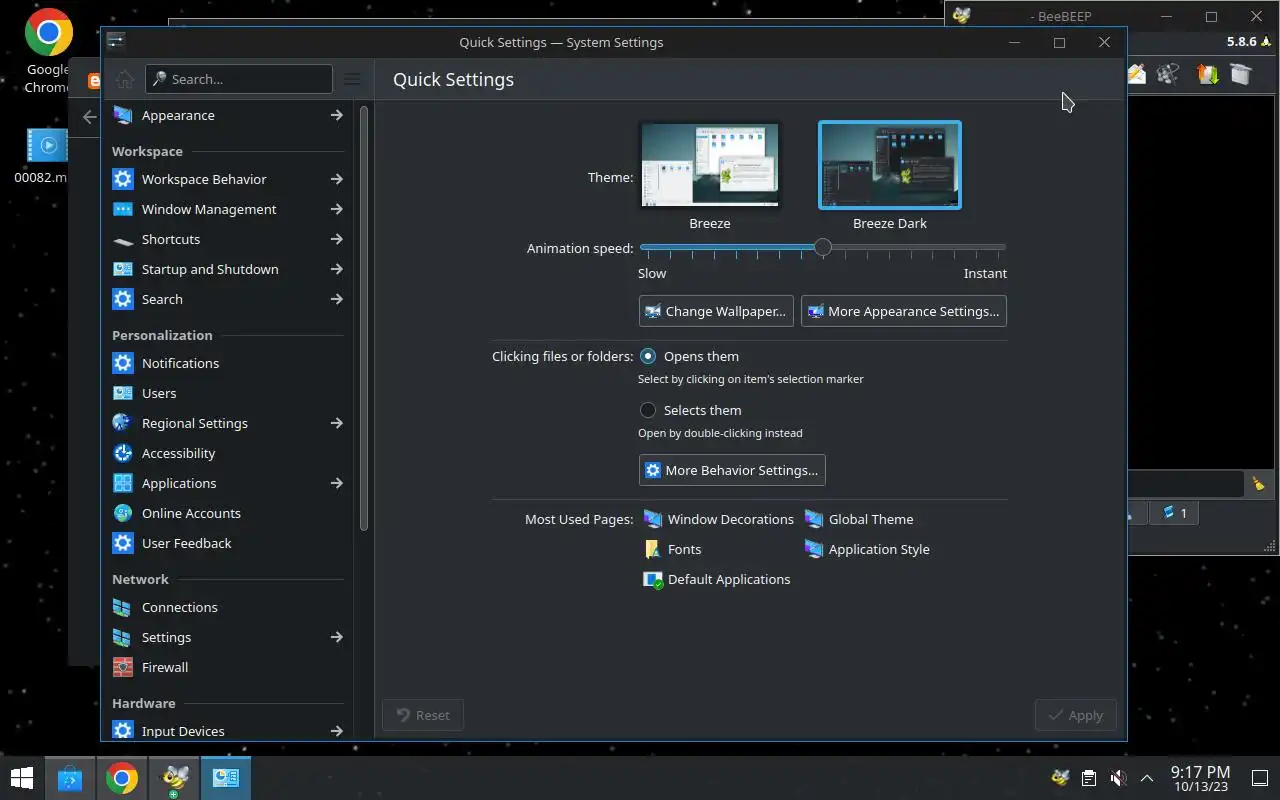Expand the Regional Settings arrow
Viewport: 1280px width, 800px height.
click(x=337, y=423)
